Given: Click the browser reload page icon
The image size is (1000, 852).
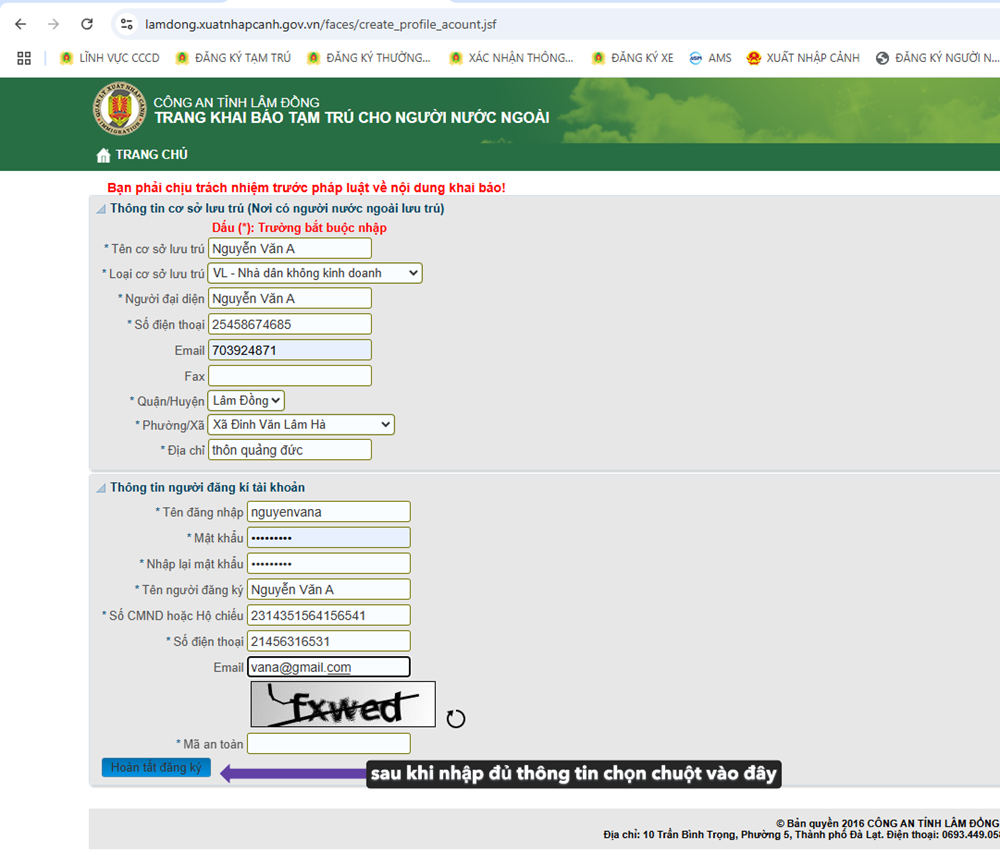Looking at the screenshot, I should click(x=87, y=24).
